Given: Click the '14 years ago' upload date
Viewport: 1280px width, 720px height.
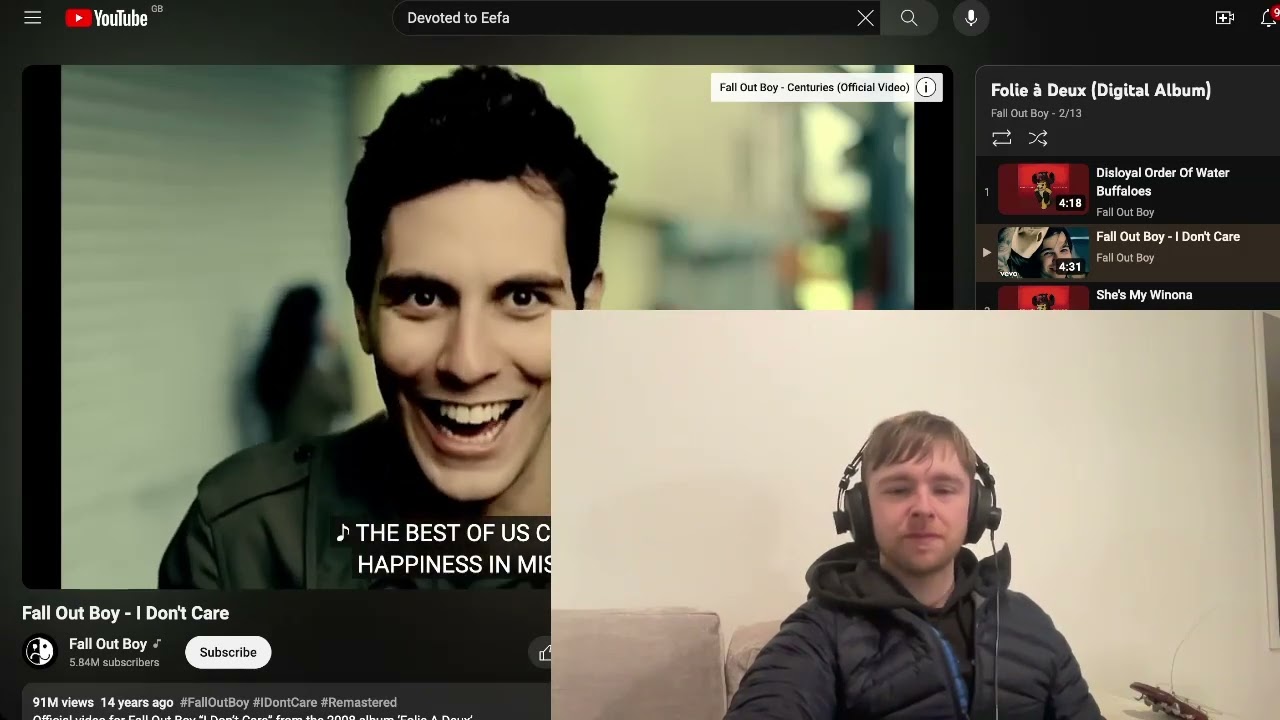Looking at the screenshot, I should click(x=137, y=703).
